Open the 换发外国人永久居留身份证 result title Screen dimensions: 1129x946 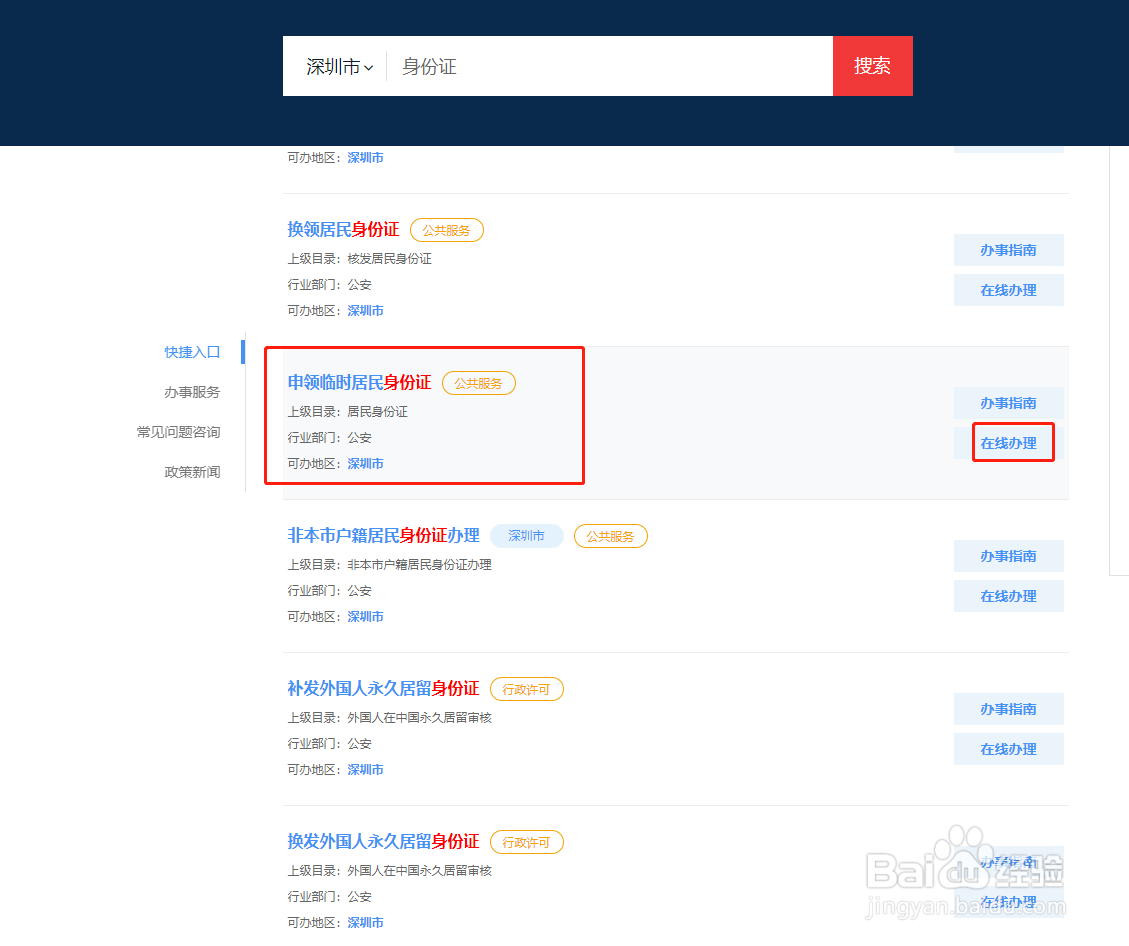pos(384,841)
